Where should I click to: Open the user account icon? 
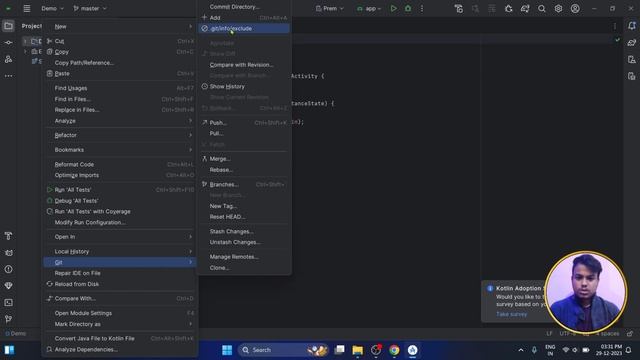(x=575, y=8)
